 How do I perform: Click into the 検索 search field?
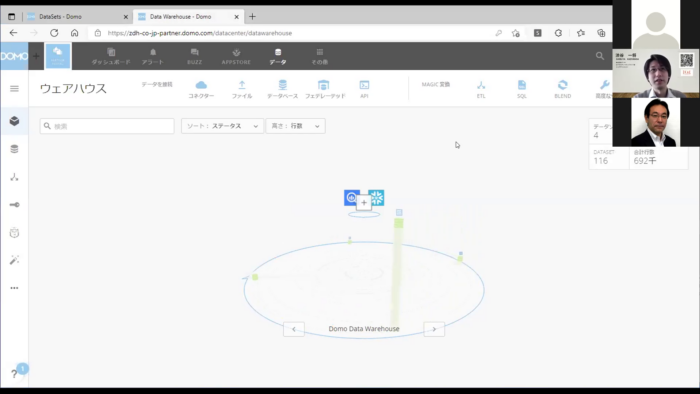107,126
